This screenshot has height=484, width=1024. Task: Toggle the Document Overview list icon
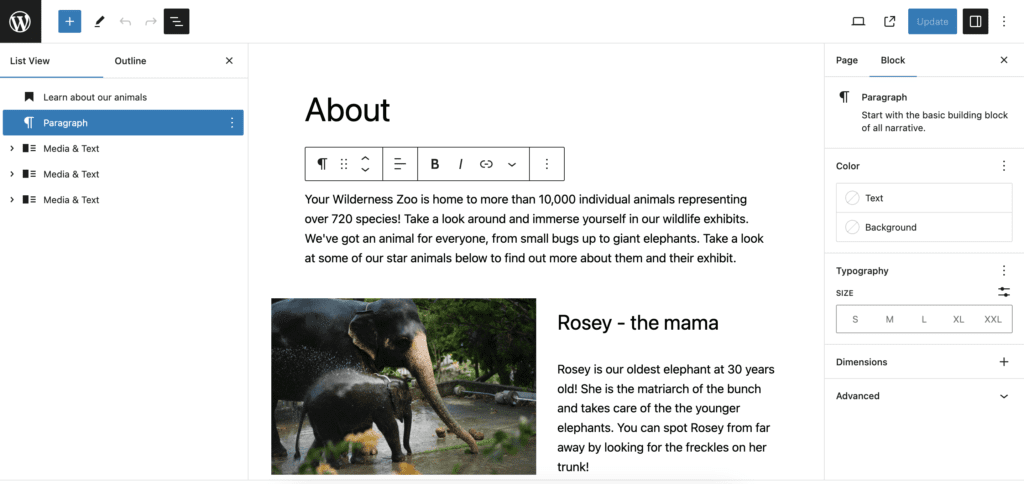[176, 21]
